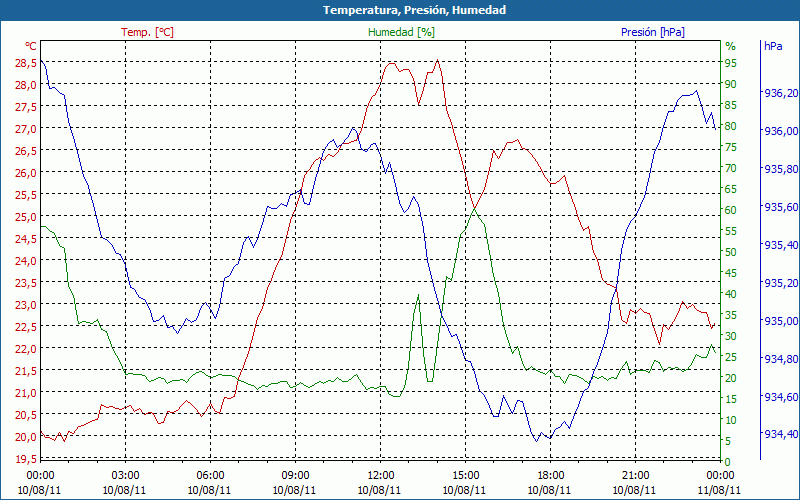Click the 30 humidity axis value

731,336
